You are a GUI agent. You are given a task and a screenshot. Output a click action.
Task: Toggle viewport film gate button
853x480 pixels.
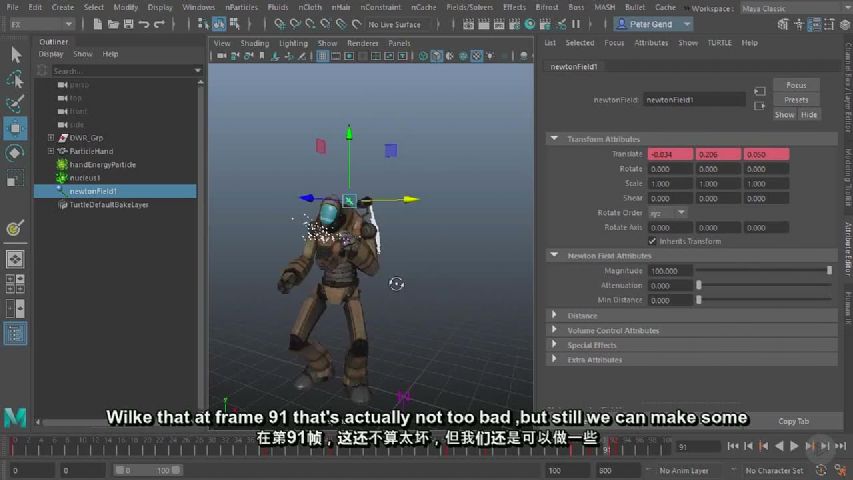click(336, 56)
